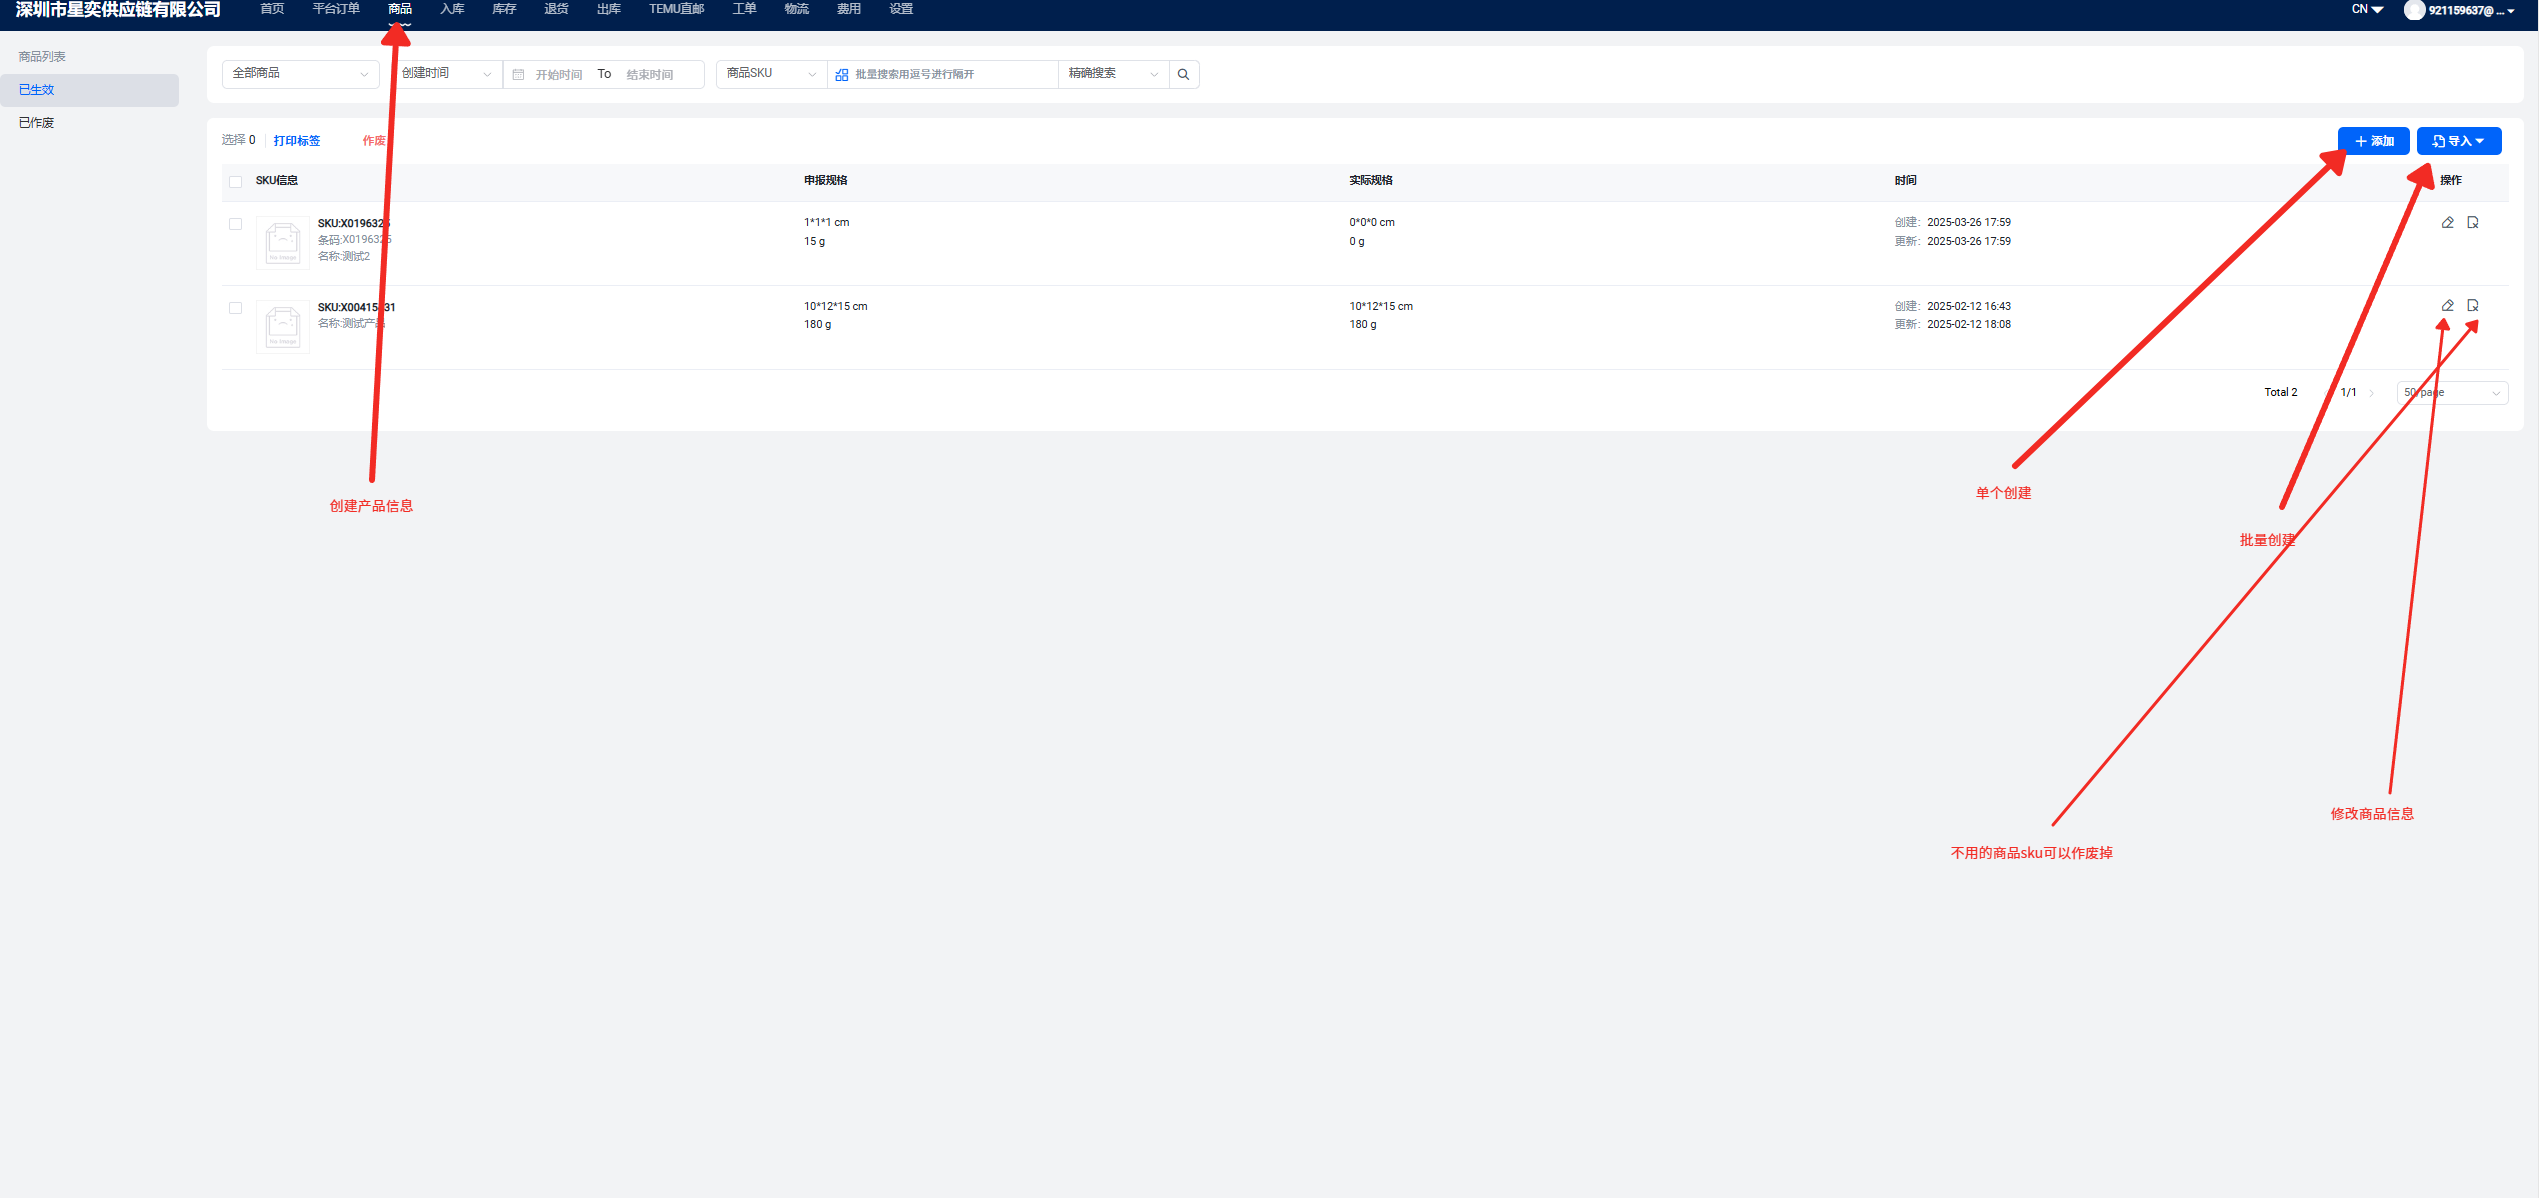
Task: Click the 2025-03-26 17:59 created time
Action: click(x=1968, y=223)
